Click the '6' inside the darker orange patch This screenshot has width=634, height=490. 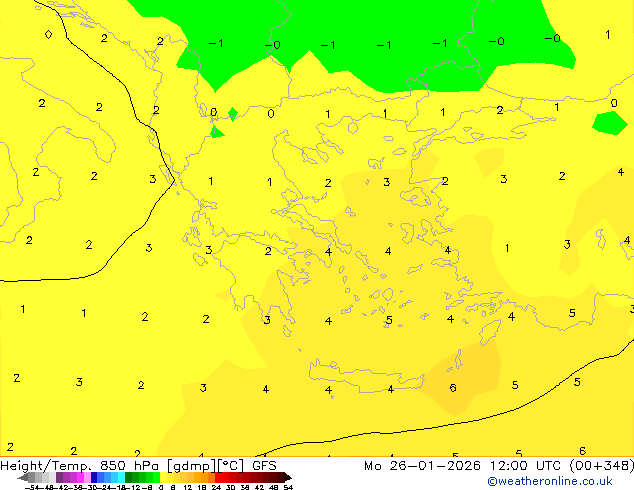(x=453, y=388)
